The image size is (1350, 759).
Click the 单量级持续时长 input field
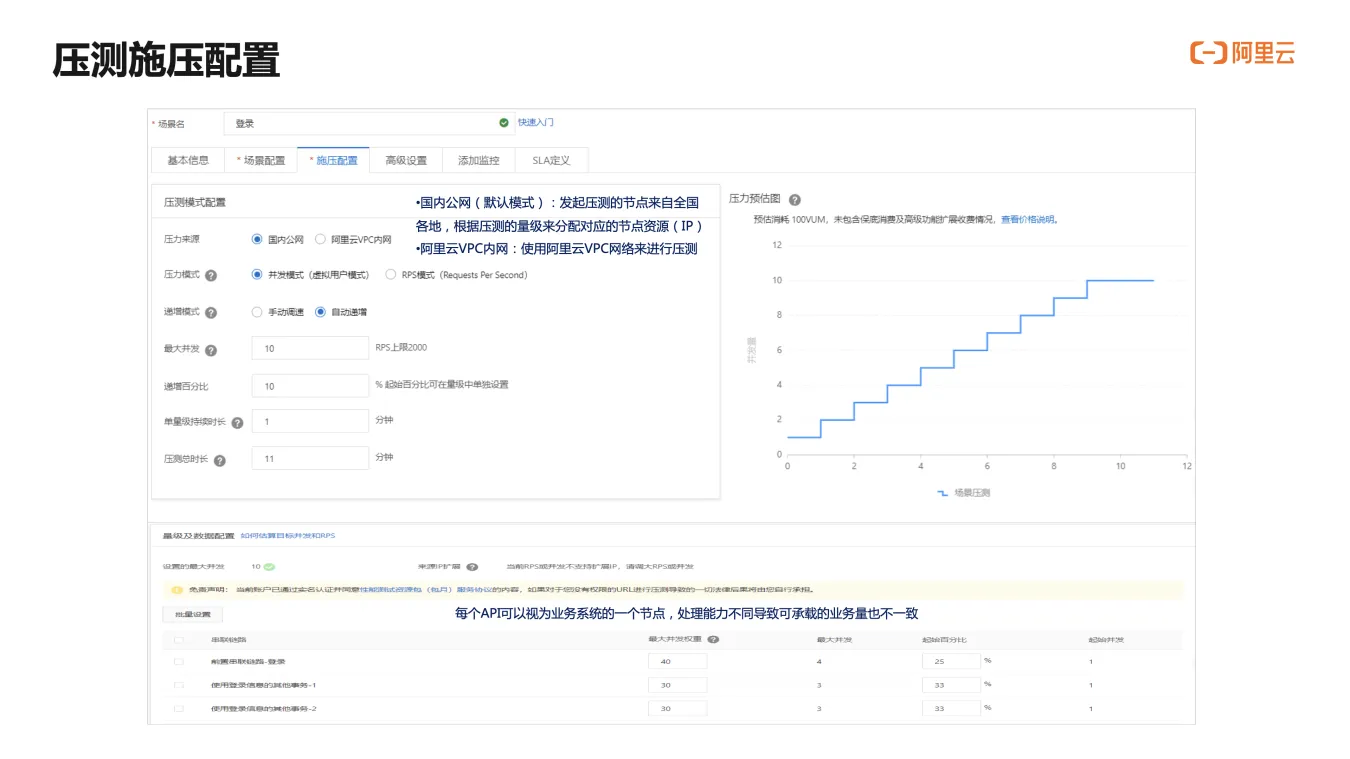310,421
